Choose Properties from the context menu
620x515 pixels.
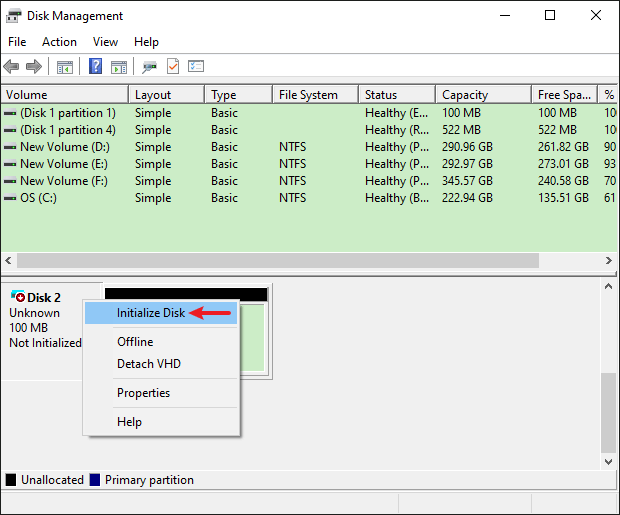click(x=161, y=393)
